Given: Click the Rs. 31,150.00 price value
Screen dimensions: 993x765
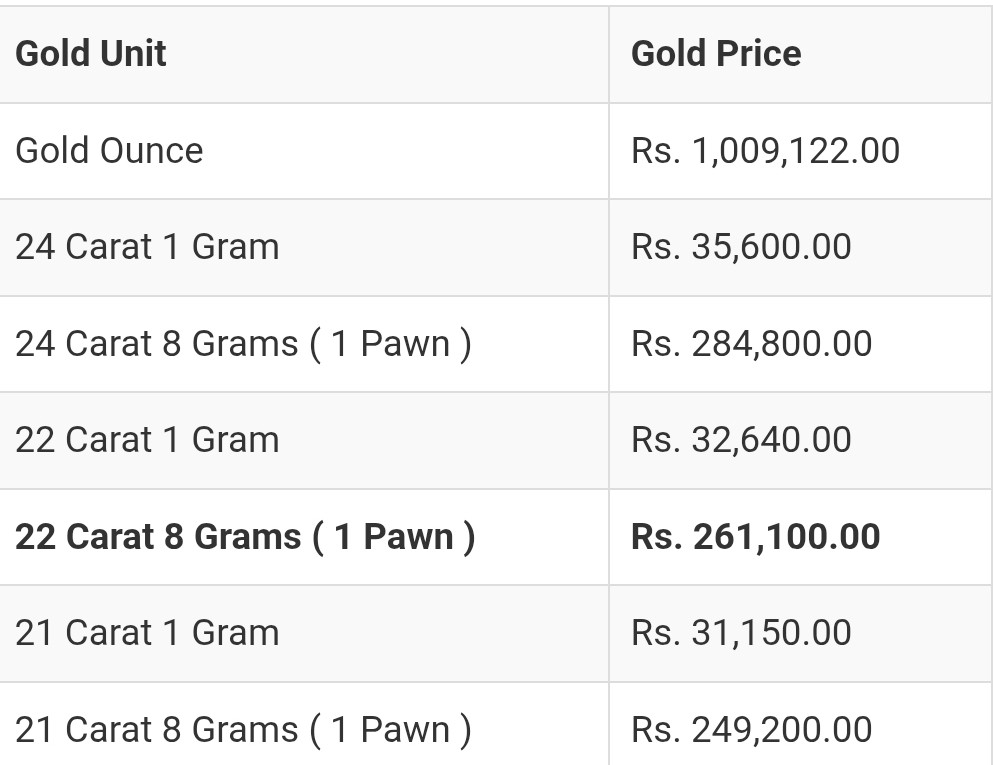Looking at the screenshot, I should point(741,633).
